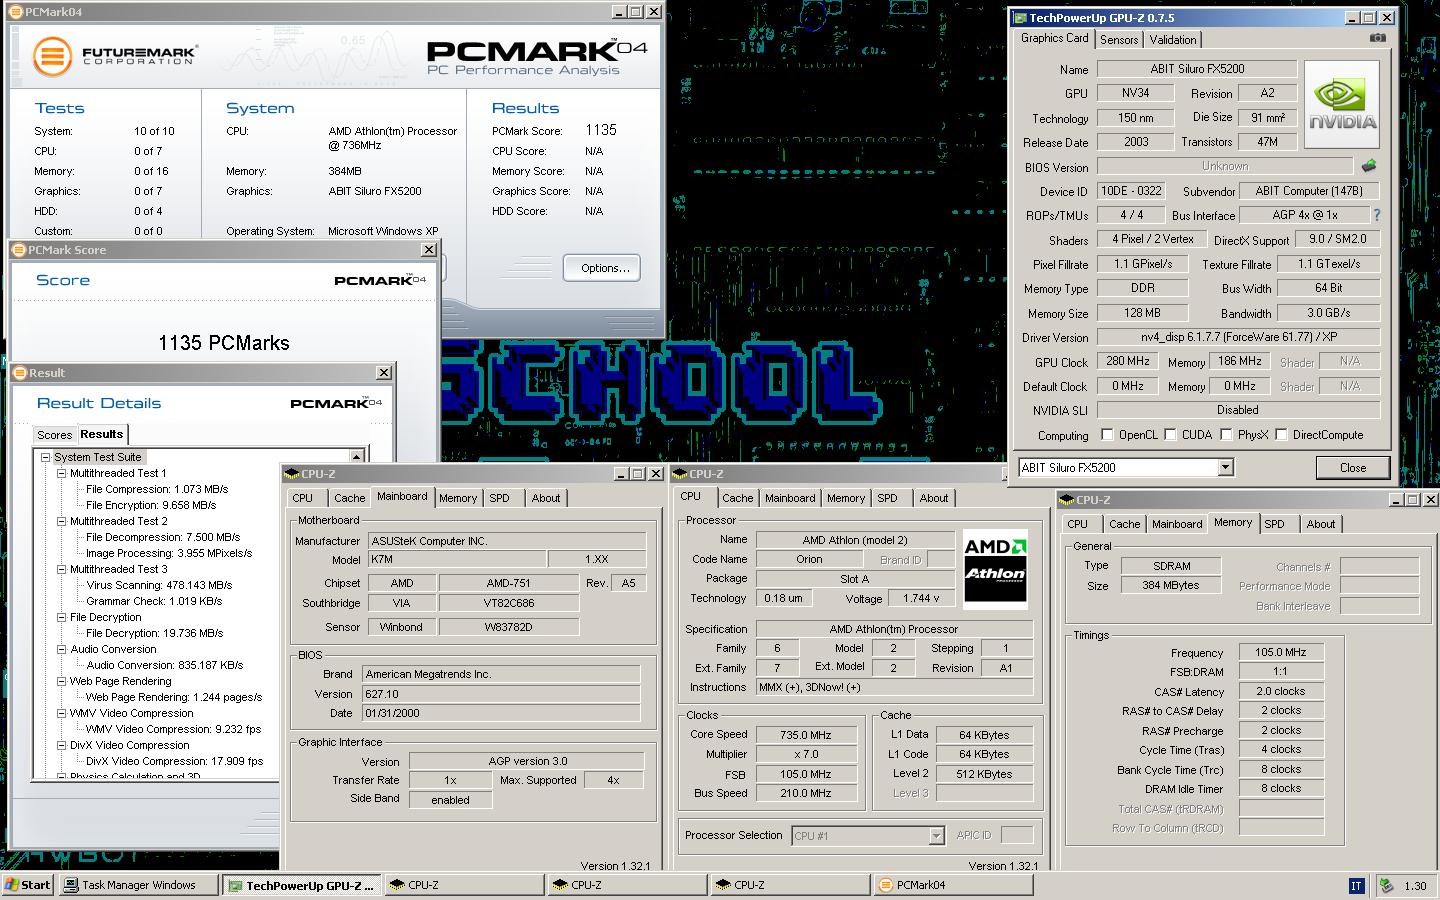This screenshot has height=900, width=1440.
Task: Click the PCMark Score window title icon
Action: tap(19, 250)
